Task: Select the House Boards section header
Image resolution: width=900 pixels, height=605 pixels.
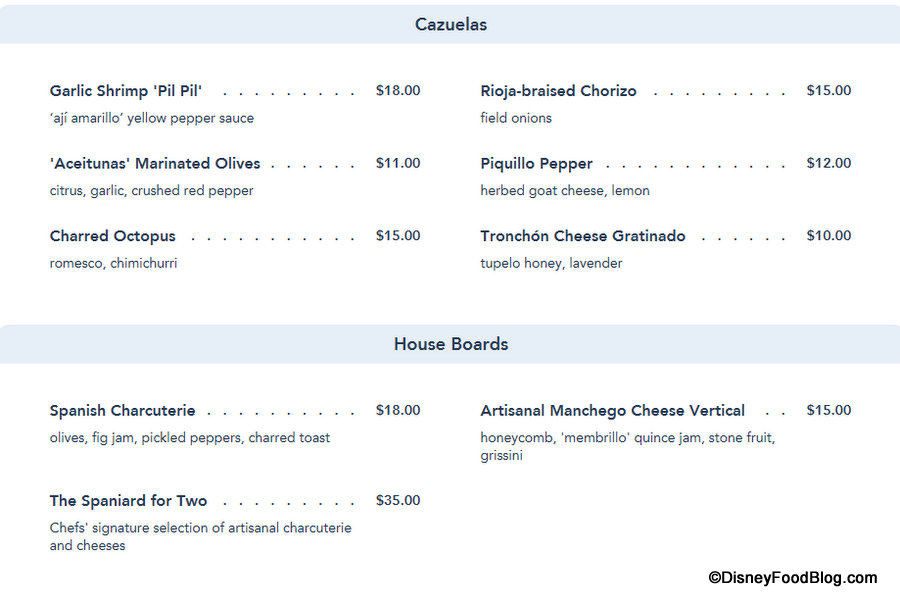Action: 451,344
